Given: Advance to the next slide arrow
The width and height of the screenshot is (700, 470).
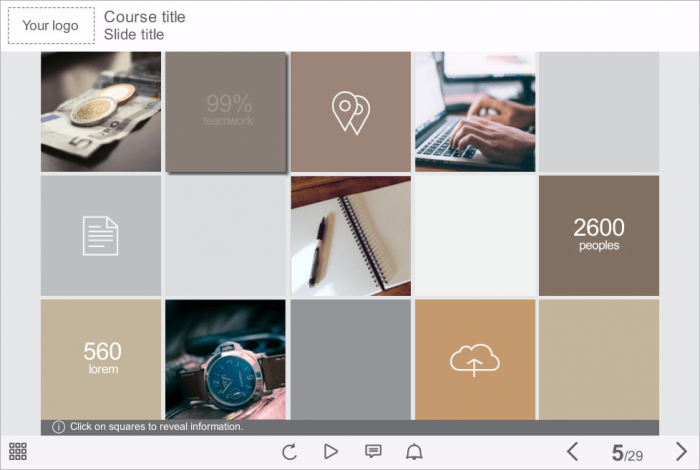Looking at the screenshot, I should (681, 451).
